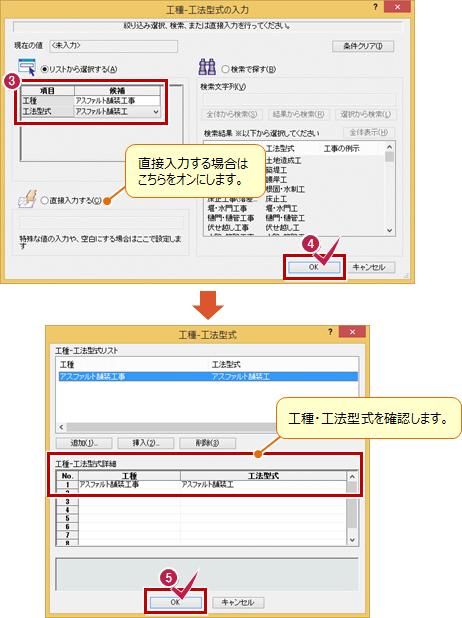
Task: Click the 工事の例示 column header
Action: 341,149
